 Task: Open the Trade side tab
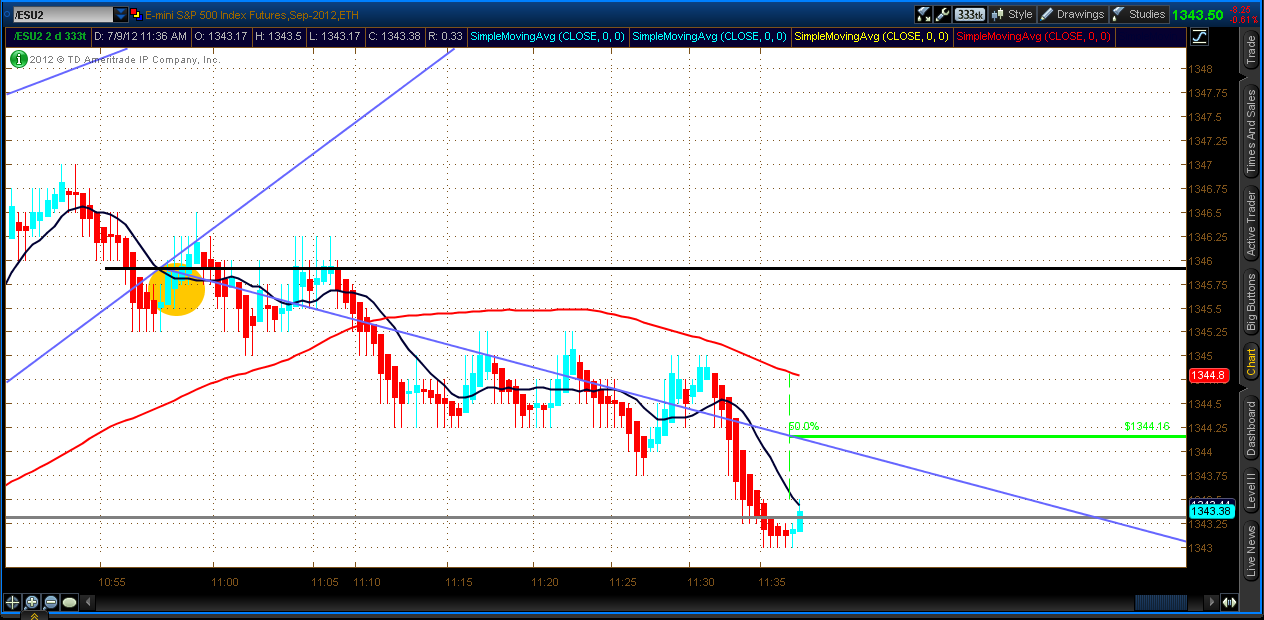tap(1250, 50)
